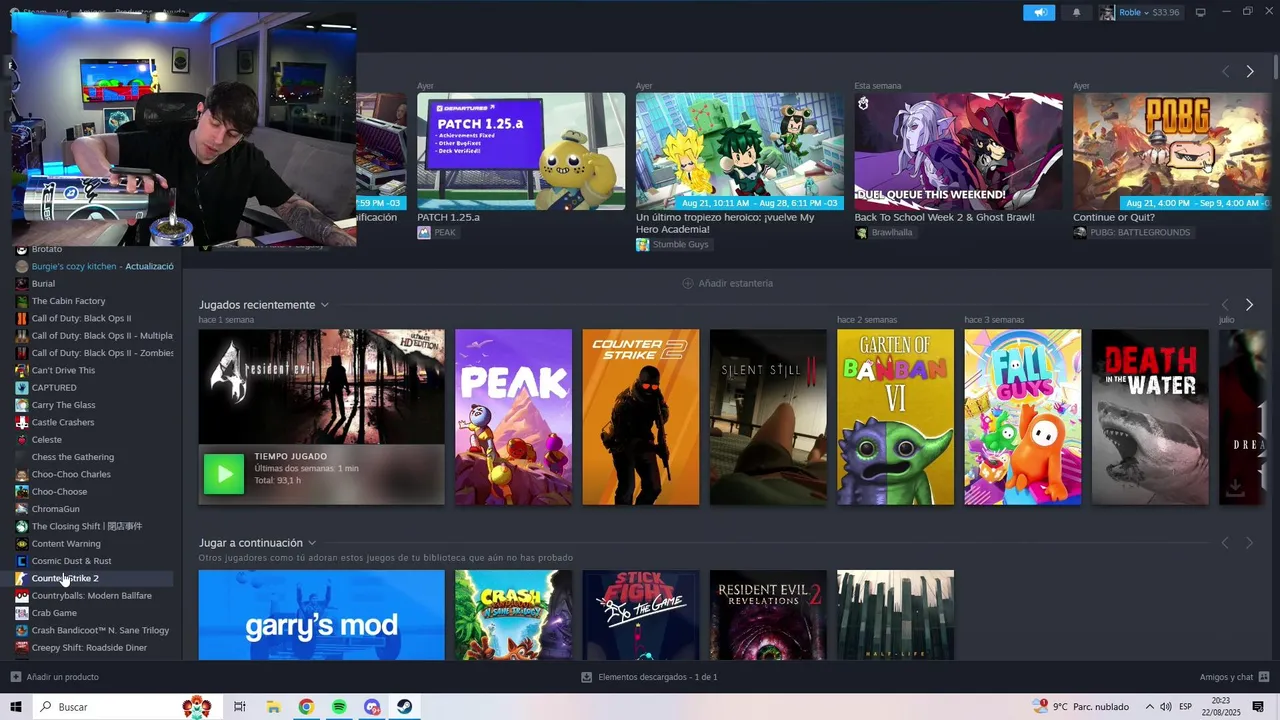Open the Amigos y chat icon
The image size is (1280, 720).
pos(1264,677)
